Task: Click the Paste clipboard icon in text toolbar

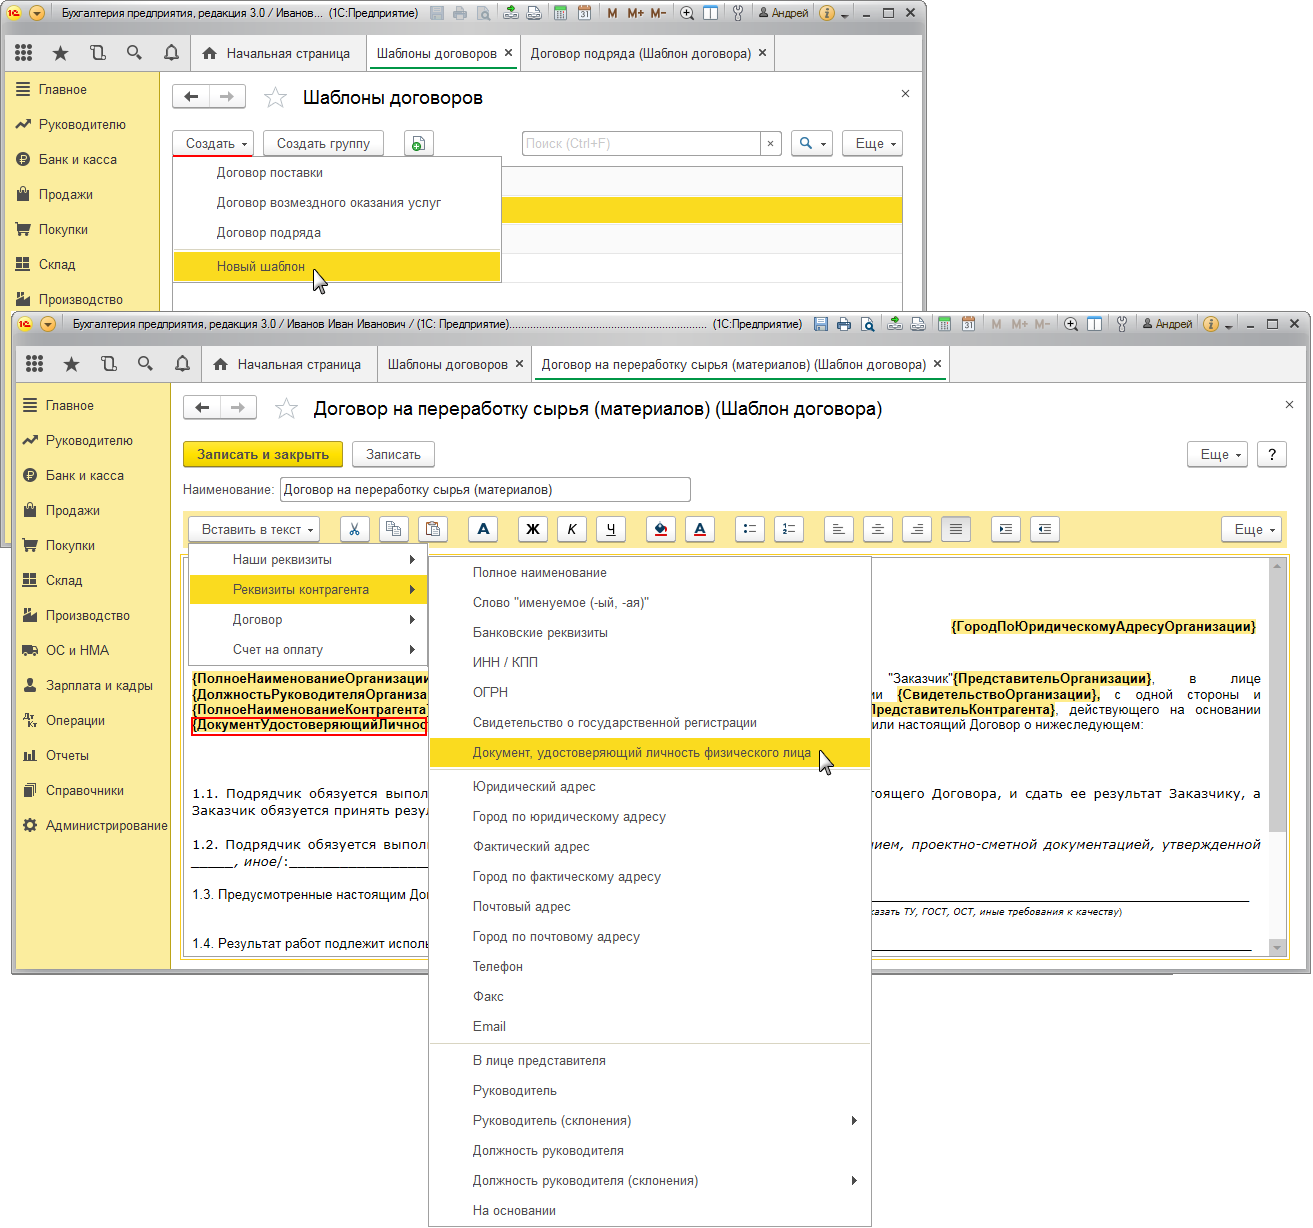Action: pos(432,529)
